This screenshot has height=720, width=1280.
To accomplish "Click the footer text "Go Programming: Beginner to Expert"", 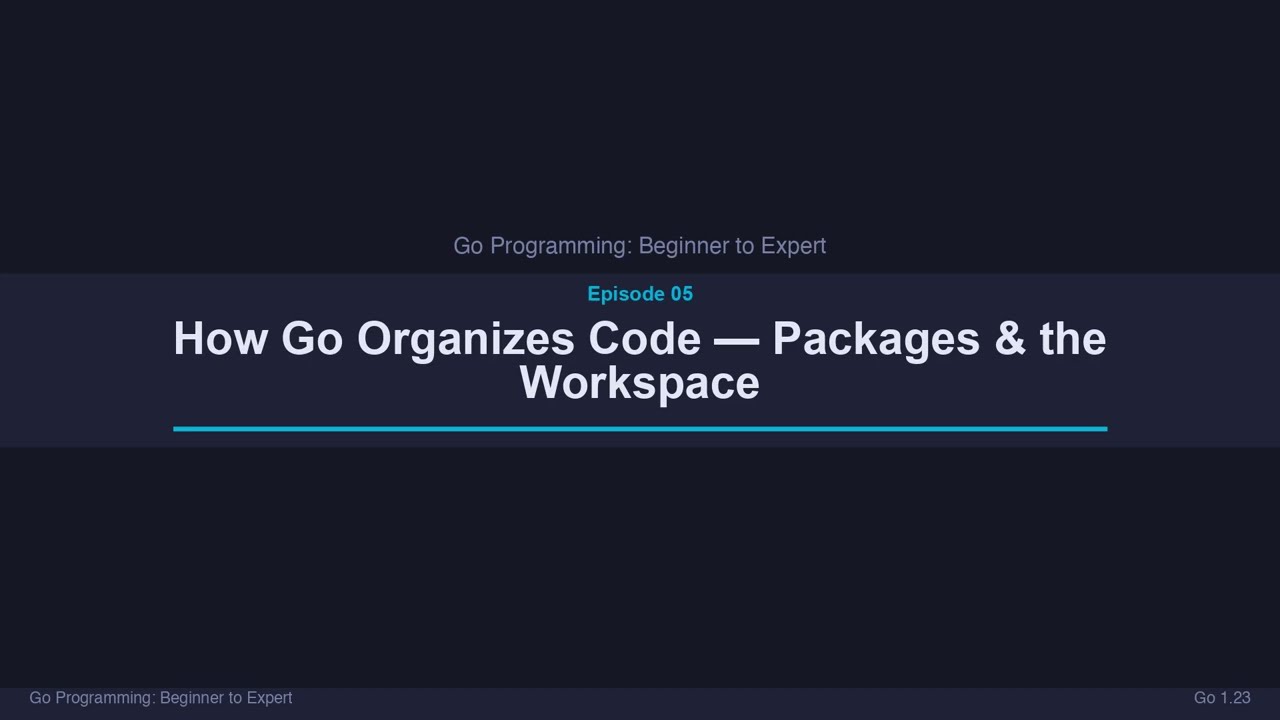I will pyautogui.click(x=161, y=698).
